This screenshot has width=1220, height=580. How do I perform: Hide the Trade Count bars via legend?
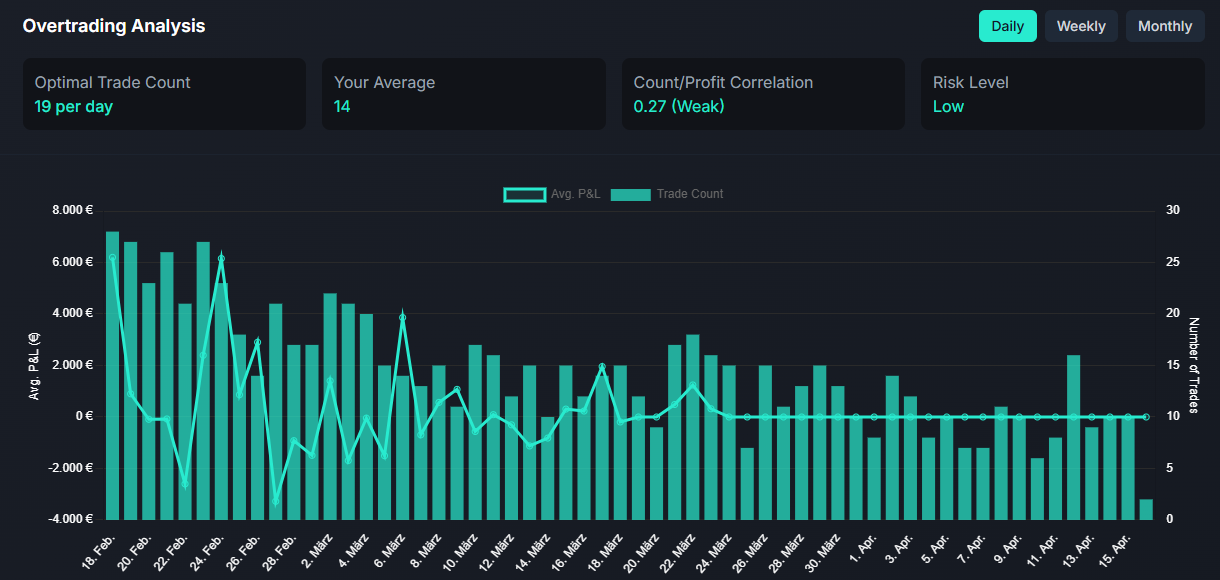coord(666,194)
